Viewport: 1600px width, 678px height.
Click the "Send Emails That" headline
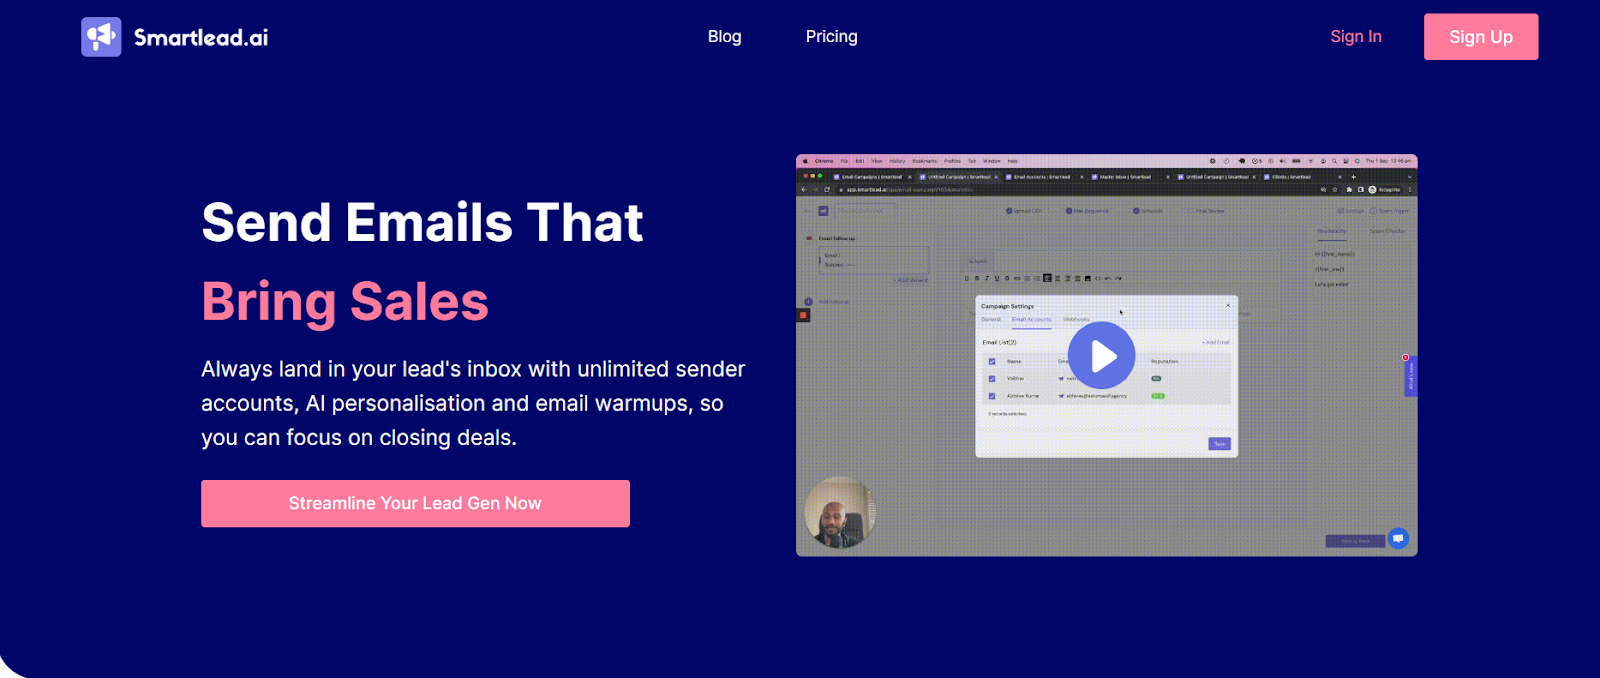coord(422,222)
